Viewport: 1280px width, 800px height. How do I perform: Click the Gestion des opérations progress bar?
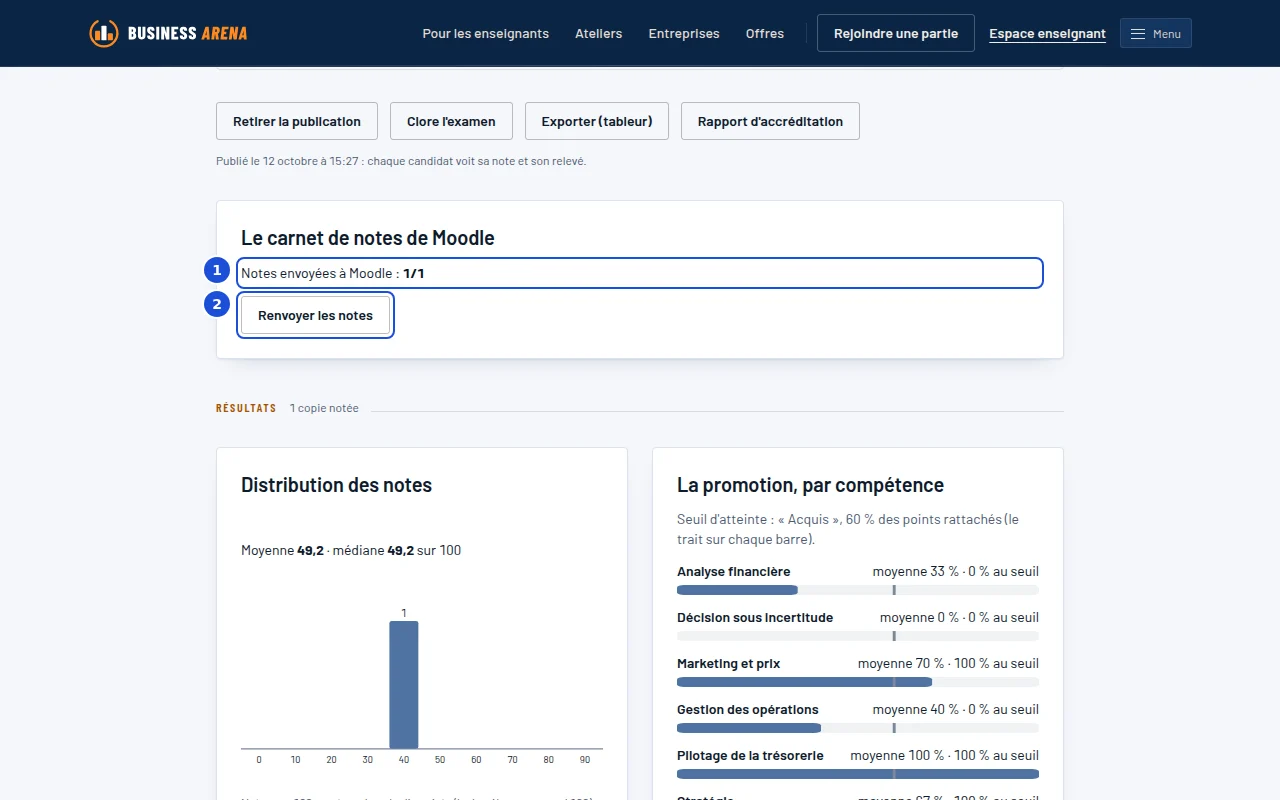tap(858, 728)
